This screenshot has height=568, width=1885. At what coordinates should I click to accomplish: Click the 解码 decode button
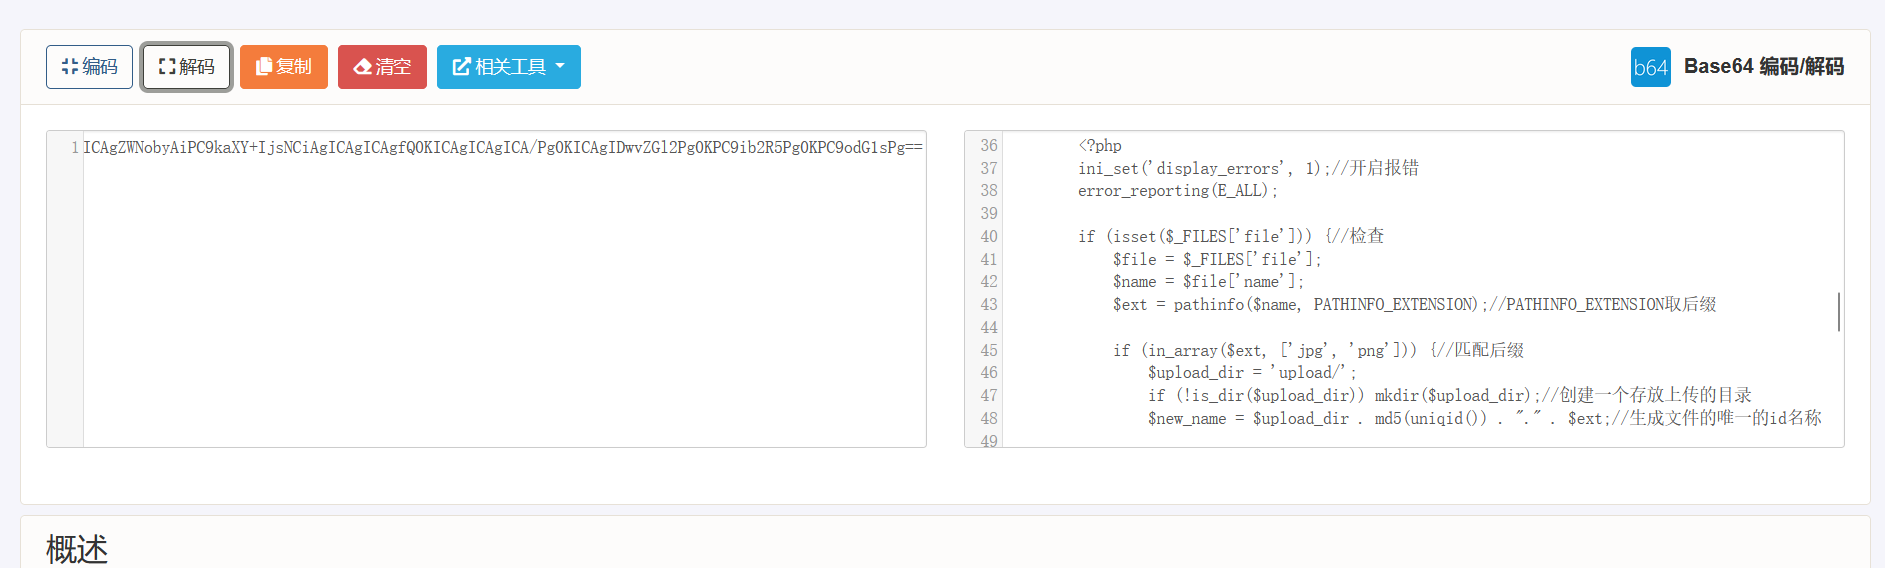(187, 67)
